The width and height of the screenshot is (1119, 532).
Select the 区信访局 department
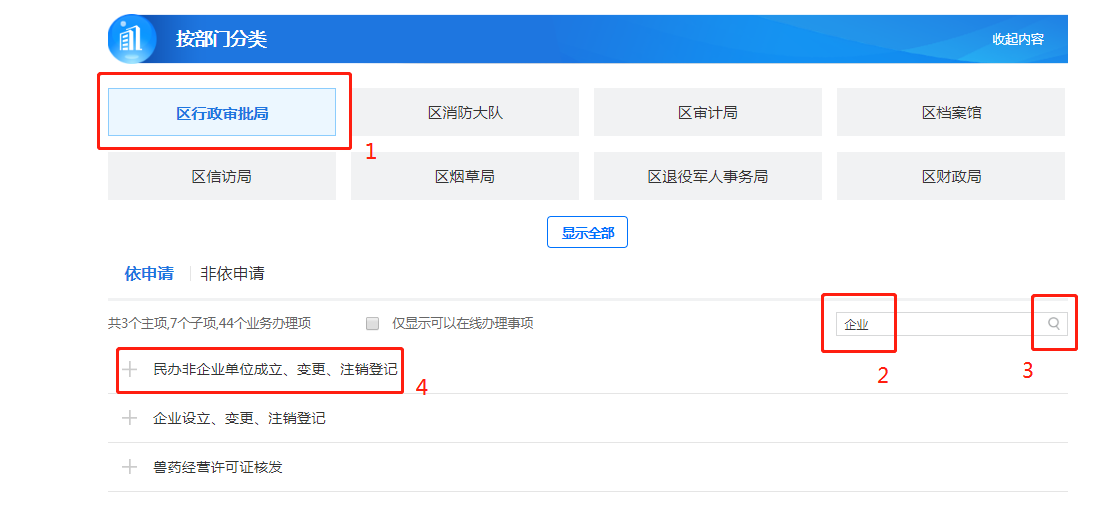(222, 177)
